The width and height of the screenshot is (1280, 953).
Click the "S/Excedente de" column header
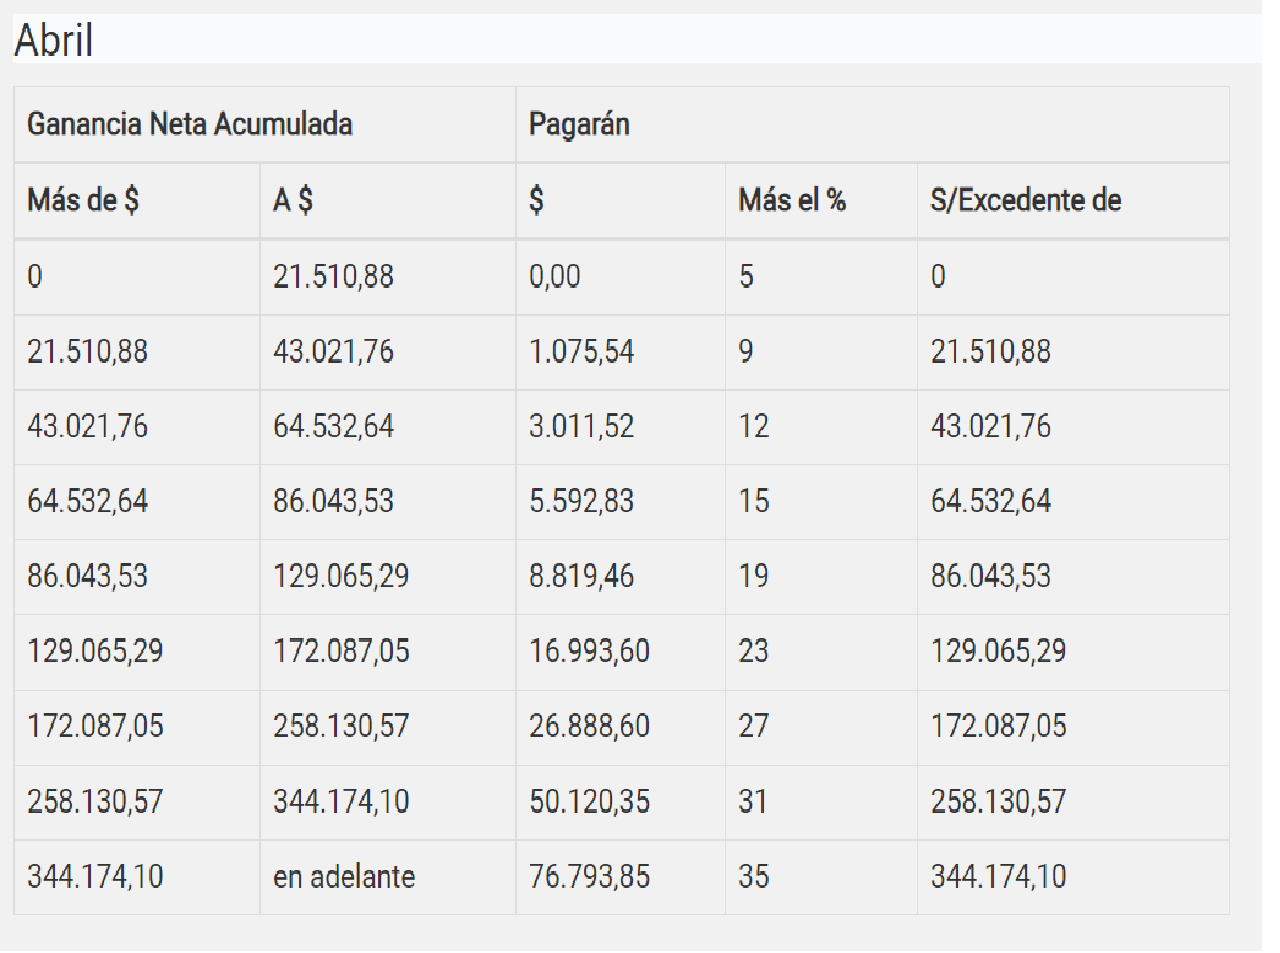pos(1025,200)
